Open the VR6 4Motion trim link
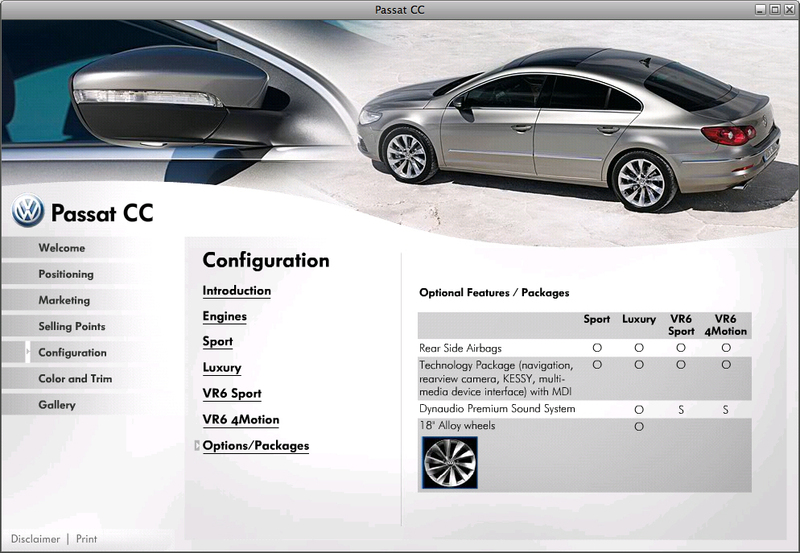The width and height of the screenshot is (800, 553). pos(241,420)
